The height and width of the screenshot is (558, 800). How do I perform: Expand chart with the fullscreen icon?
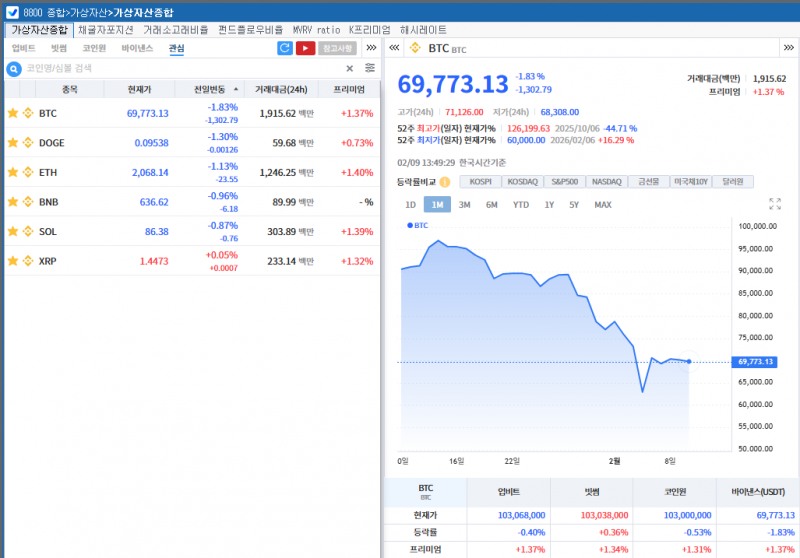pyautogui.click(x=775, y=204)
